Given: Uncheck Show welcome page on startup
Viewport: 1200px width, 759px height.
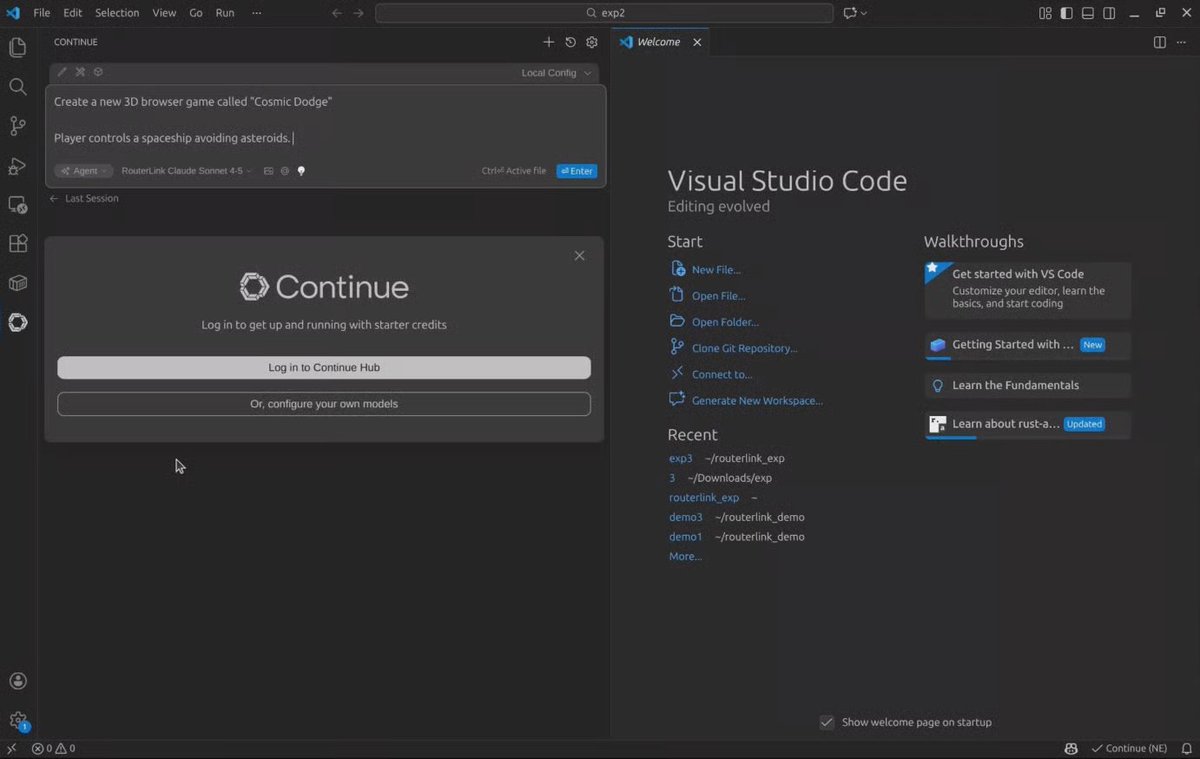Looking at the screenshot, I should [x=827, y=722].
